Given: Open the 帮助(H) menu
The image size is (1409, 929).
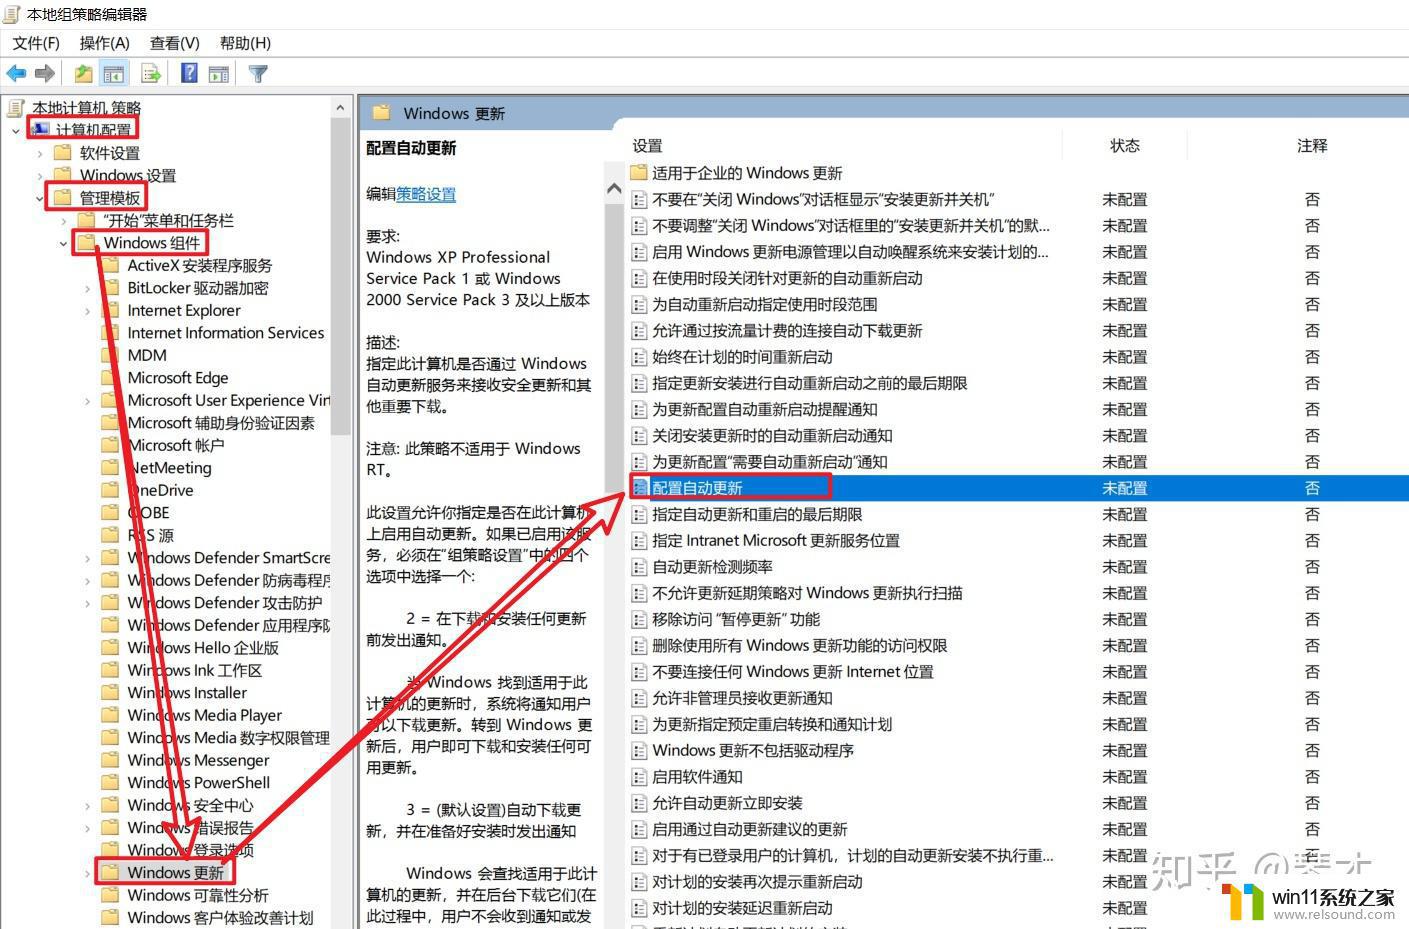Looking at the screenshot, I should pyautogui.click(x=245, y=43).
